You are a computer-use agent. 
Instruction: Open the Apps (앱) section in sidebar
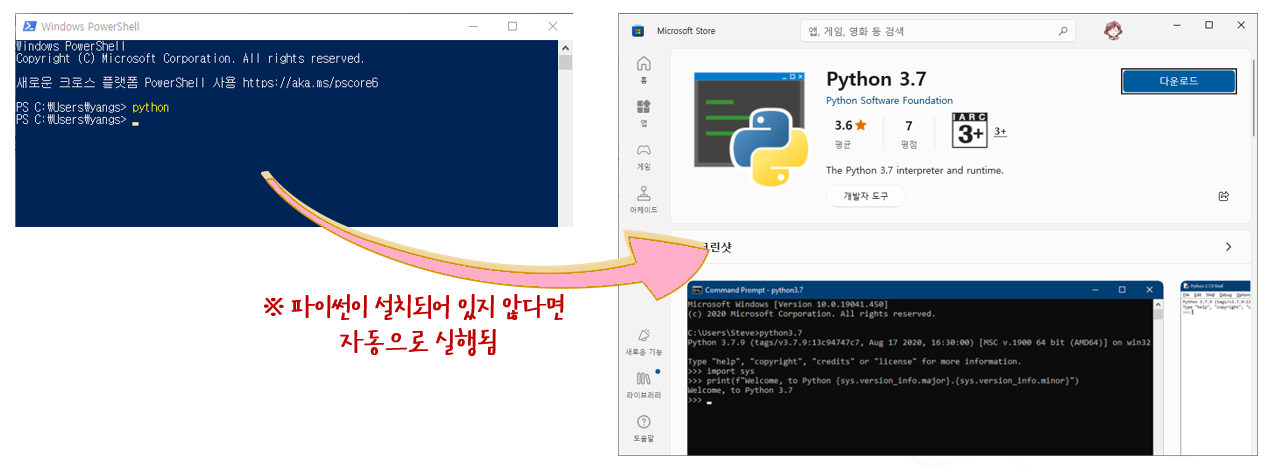pyautogui.click(x=643, y=111)
